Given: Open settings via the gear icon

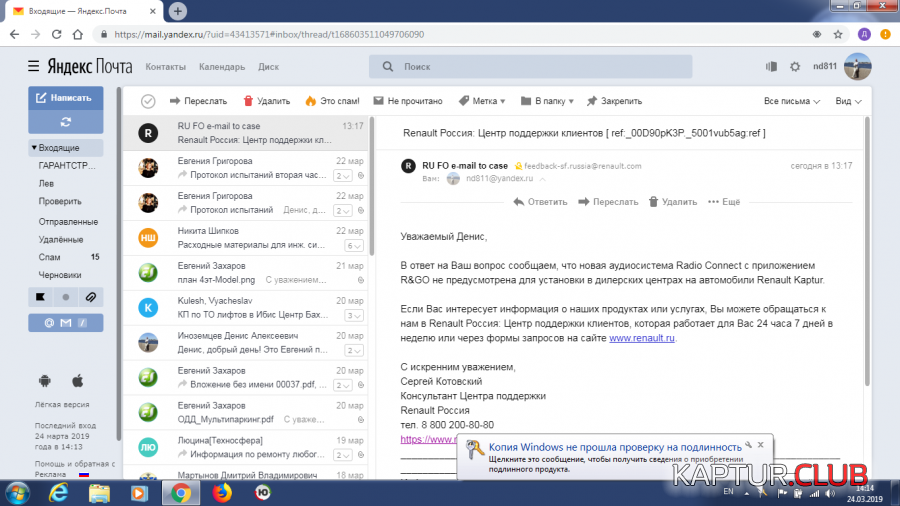Looking at the screenshot, I should tap(795, 67).
